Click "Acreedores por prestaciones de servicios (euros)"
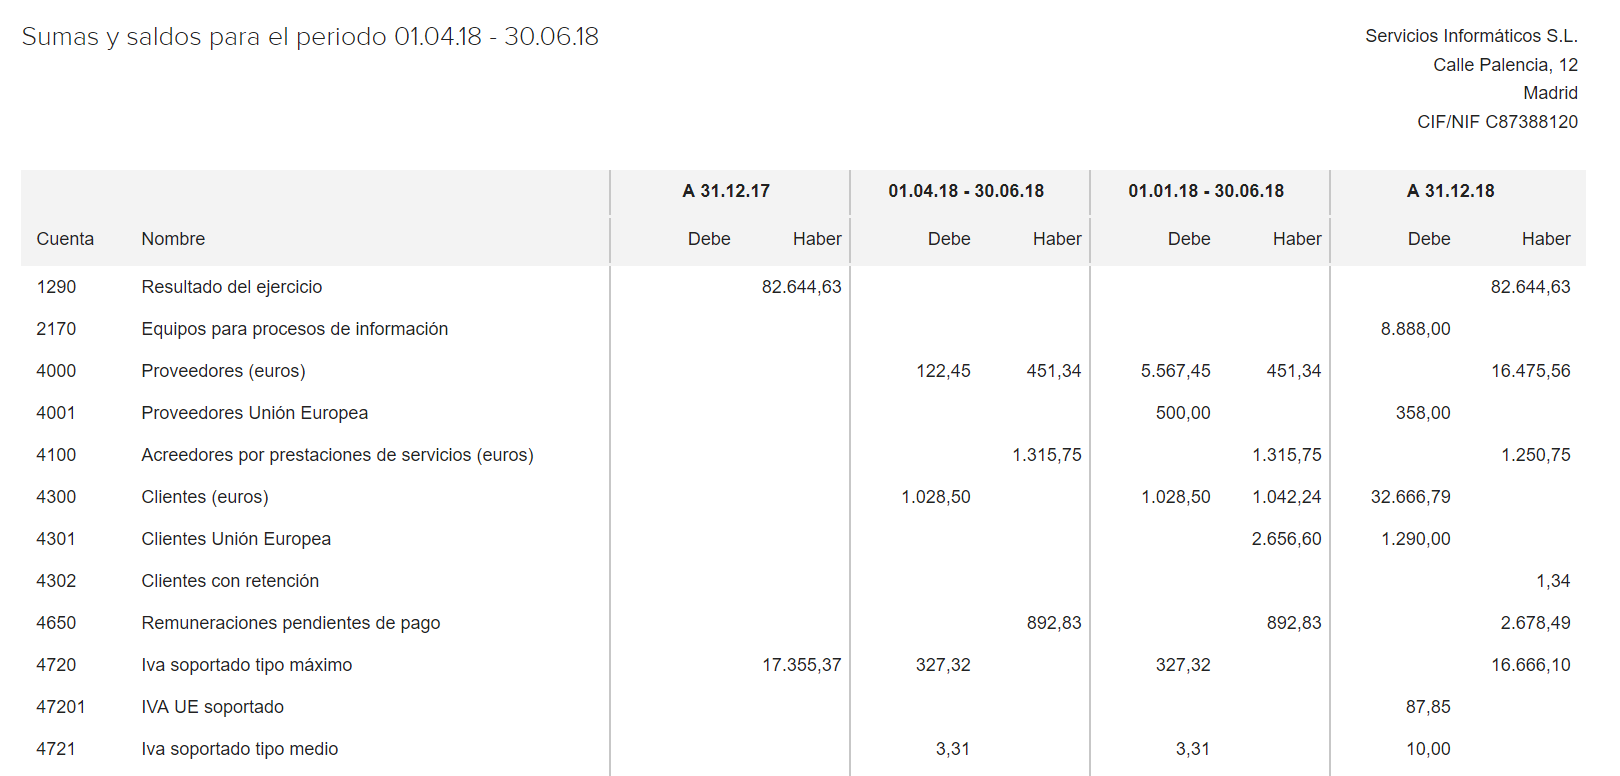This screenshot has height=776, width=1620. (x=338, y=455)
